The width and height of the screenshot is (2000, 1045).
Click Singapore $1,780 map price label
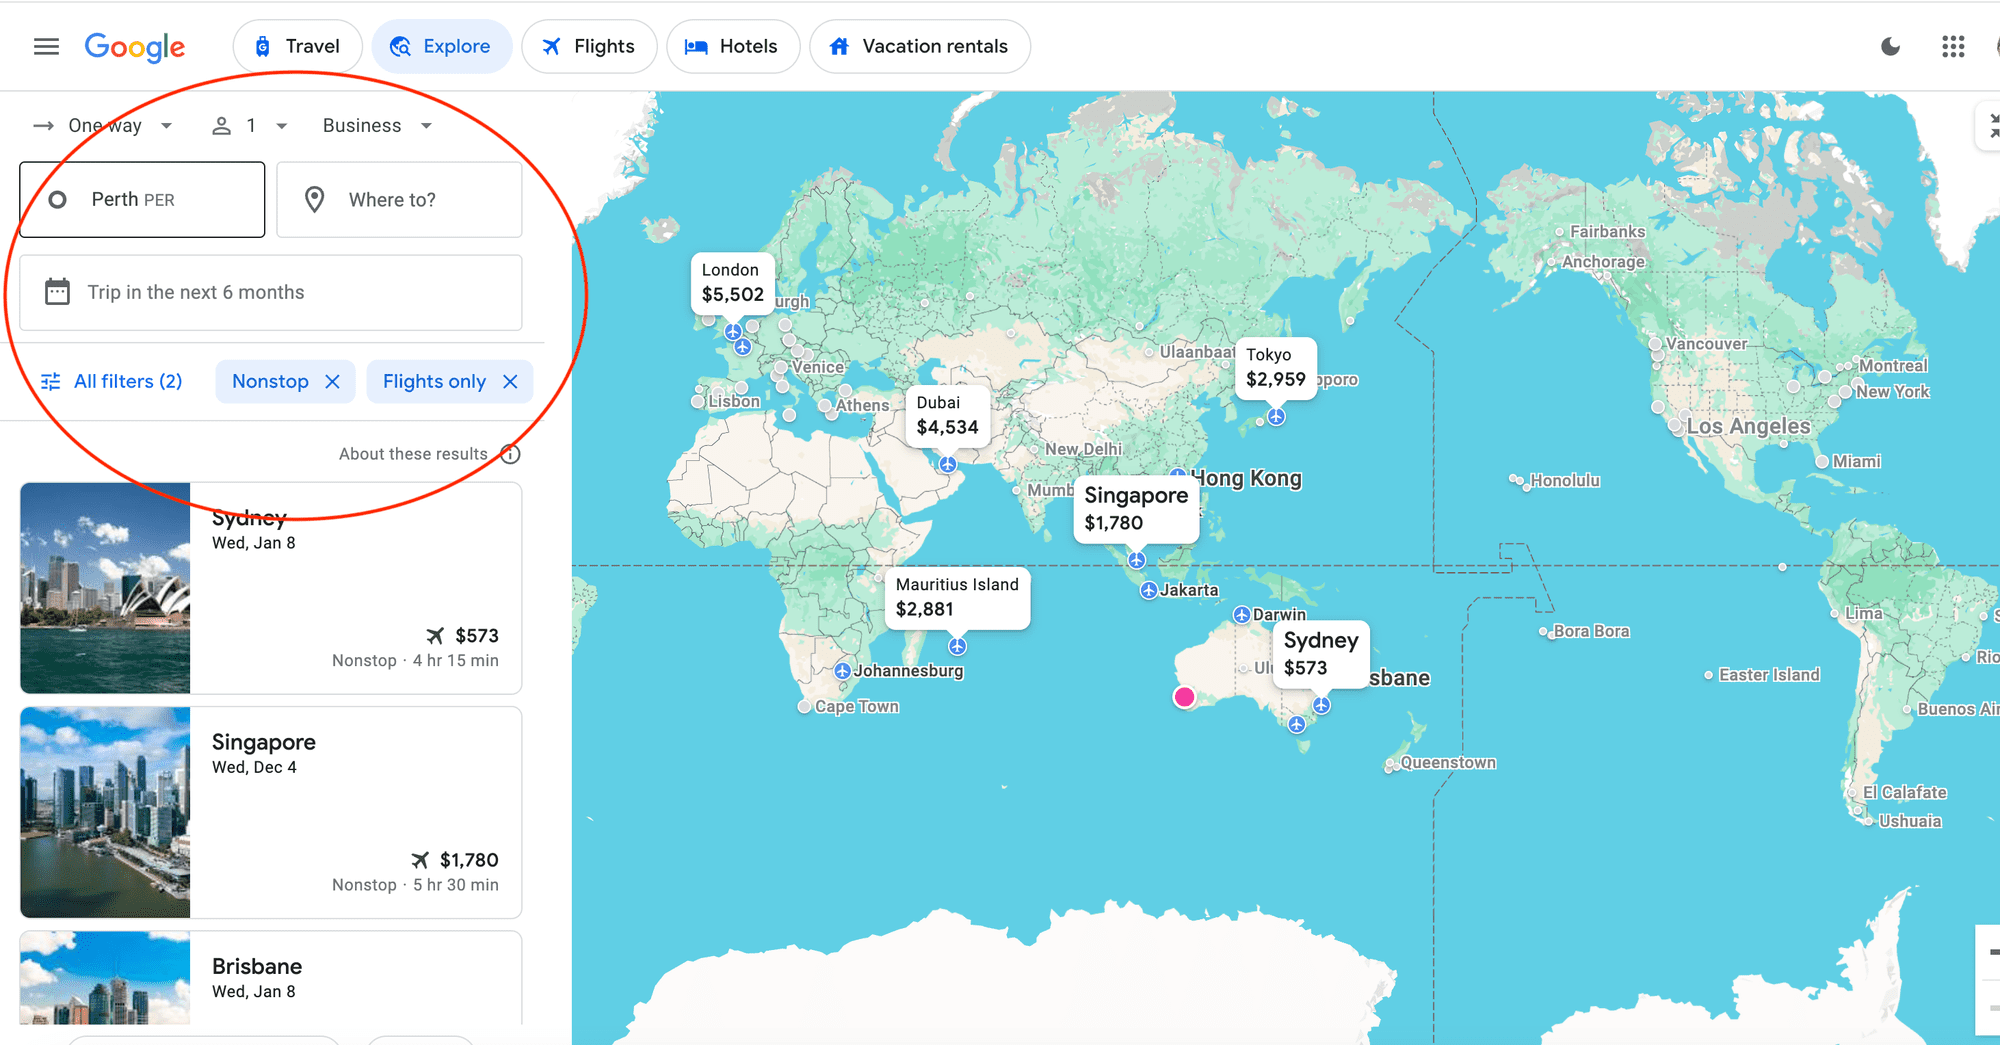point(1136,509)
